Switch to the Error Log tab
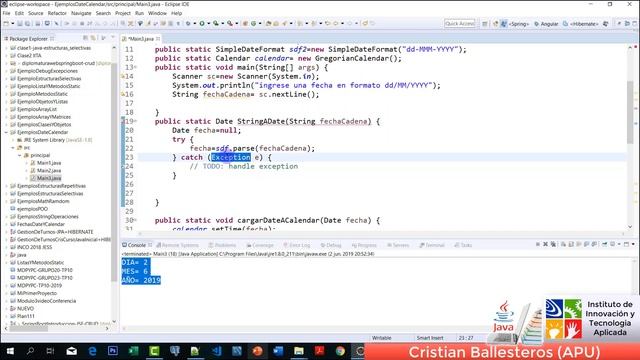The image size is (640, 360). pos(297,245)
